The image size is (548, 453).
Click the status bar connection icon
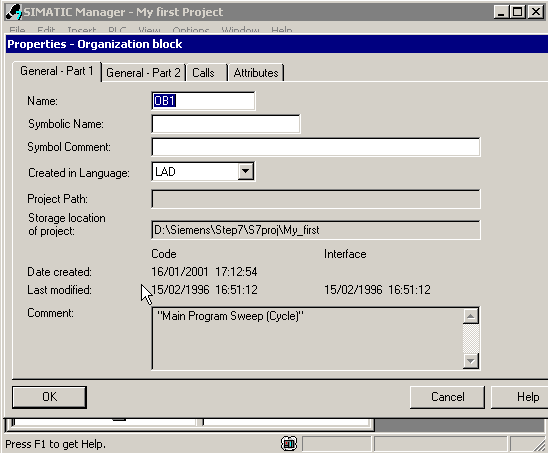(289, 444)
